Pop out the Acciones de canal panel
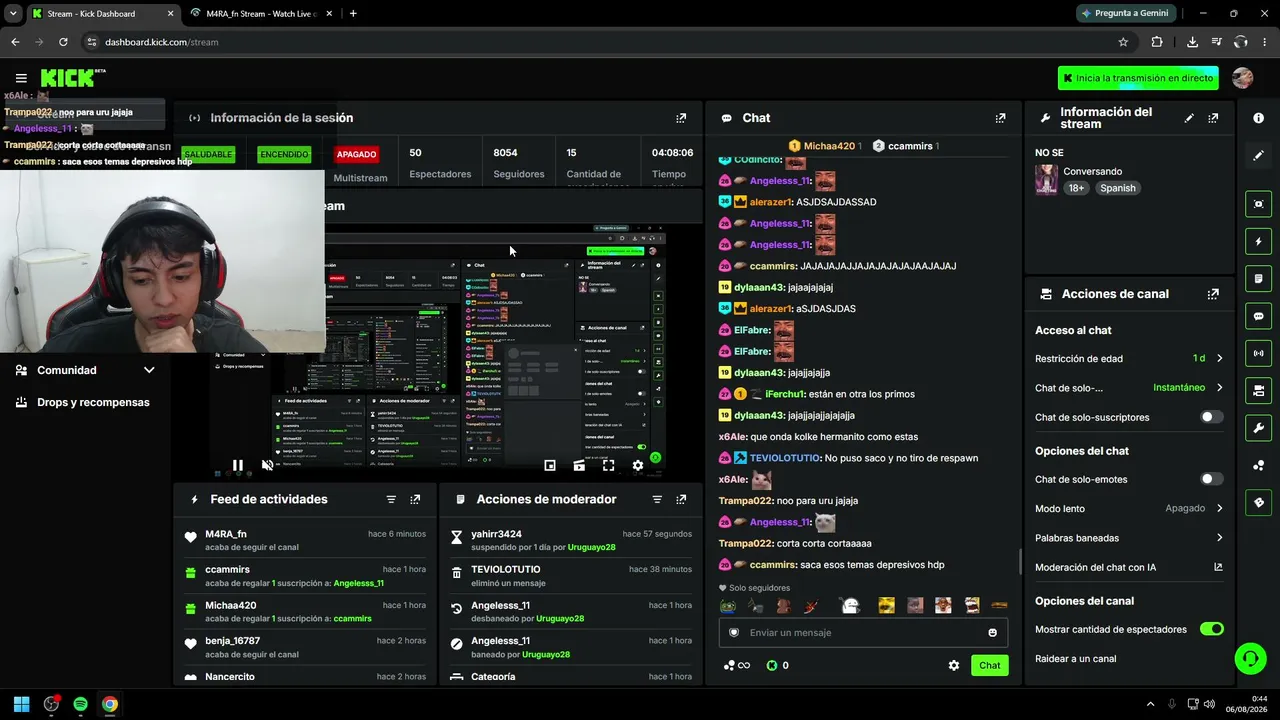Viewport: 1280px width, 720px height. click(x=1213, y=294)
